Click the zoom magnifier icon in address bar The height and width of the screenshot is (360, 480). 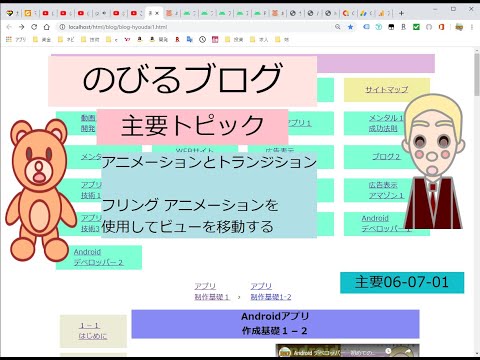338,27
